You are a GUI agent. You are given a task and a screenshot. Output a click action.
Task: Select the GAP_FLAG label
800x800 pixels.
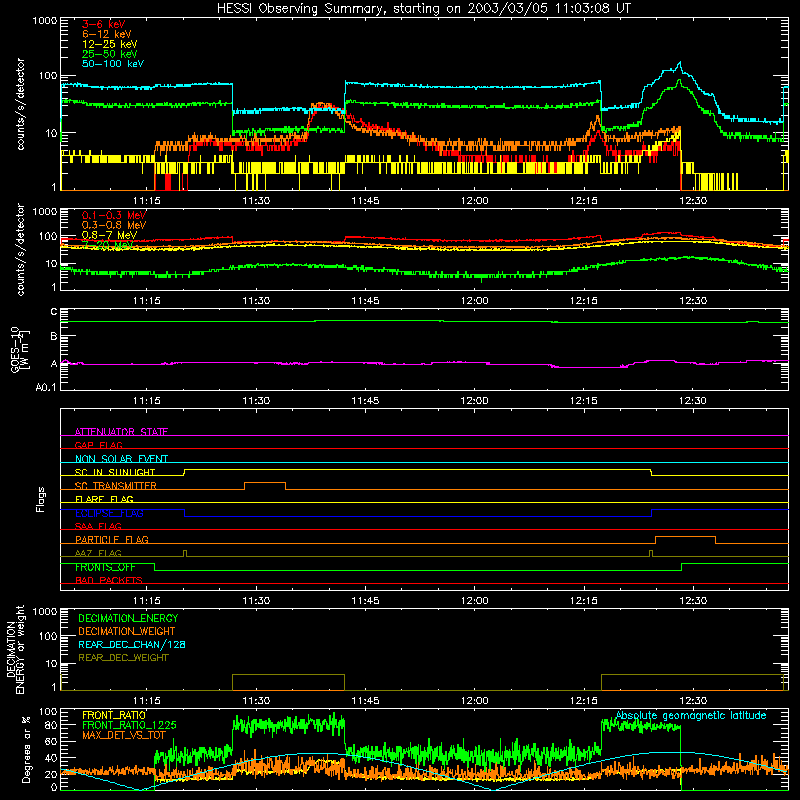pos(98,445)
